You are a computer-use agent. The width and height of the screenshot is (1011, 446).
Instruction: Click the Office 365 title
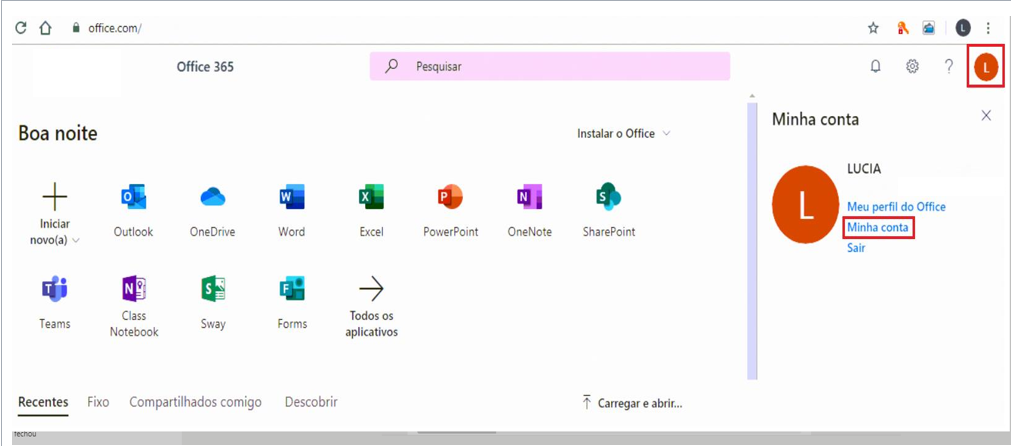205,66
